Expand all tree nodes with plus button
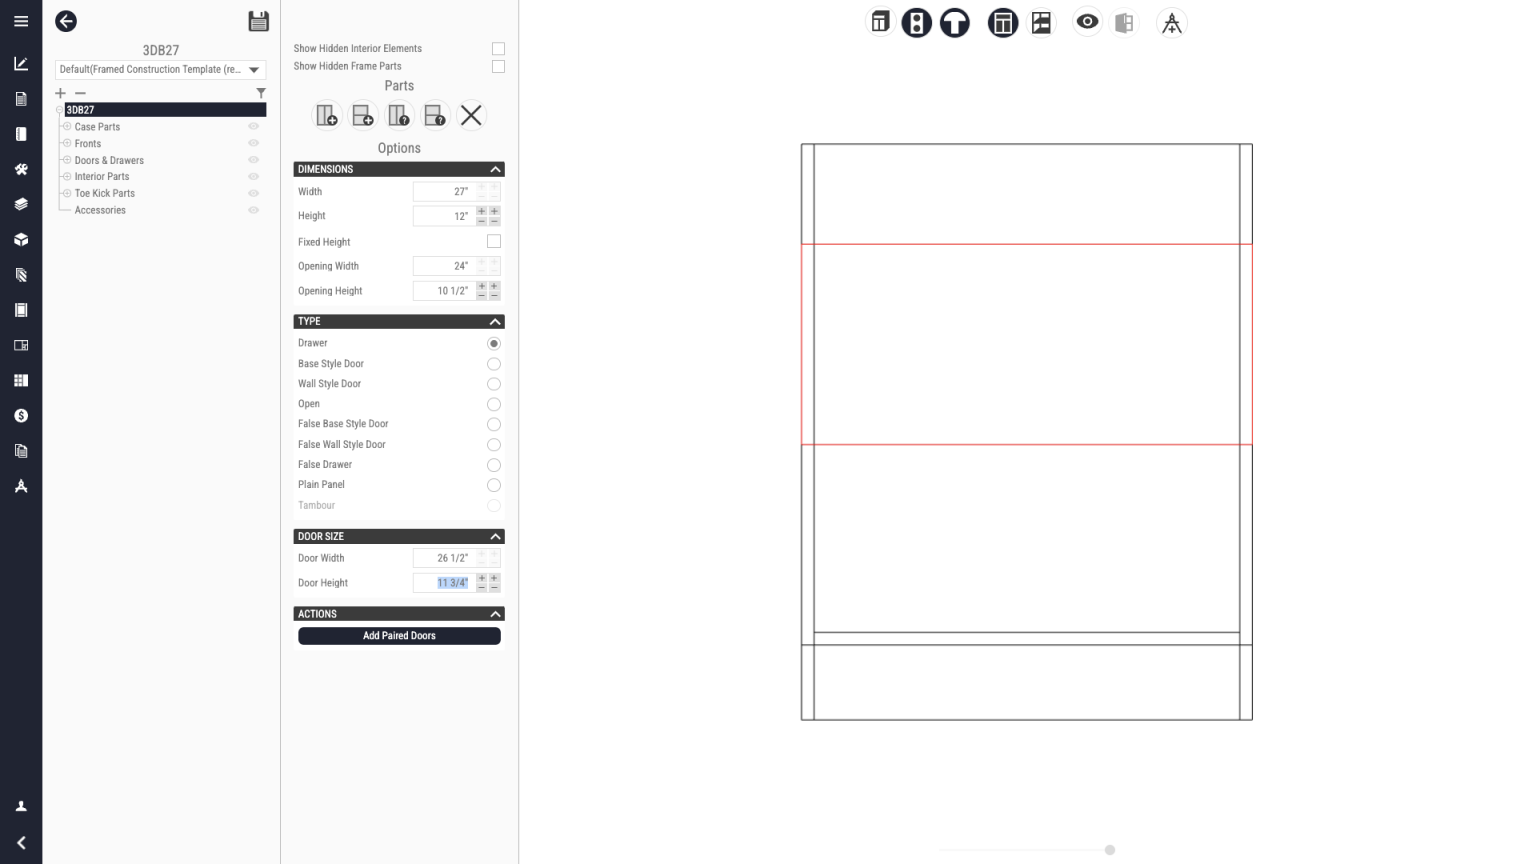 click(x=61, y=93)
